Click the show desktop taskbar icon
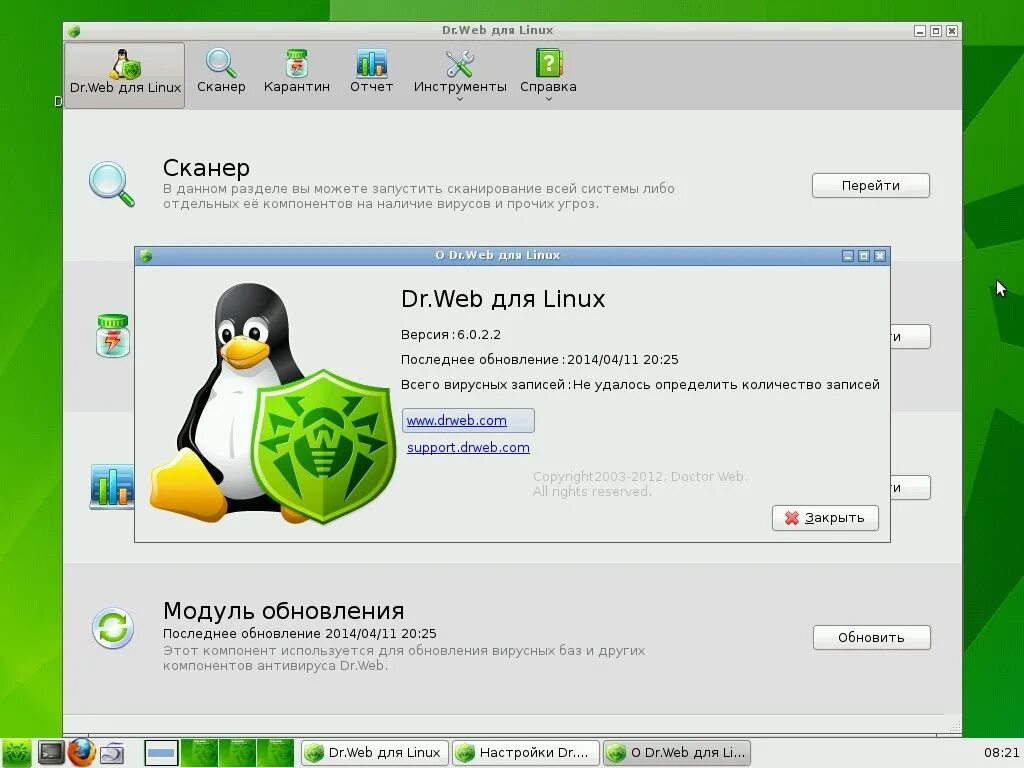This screenshot has width=1024, height=768. (x=112, y=753)
